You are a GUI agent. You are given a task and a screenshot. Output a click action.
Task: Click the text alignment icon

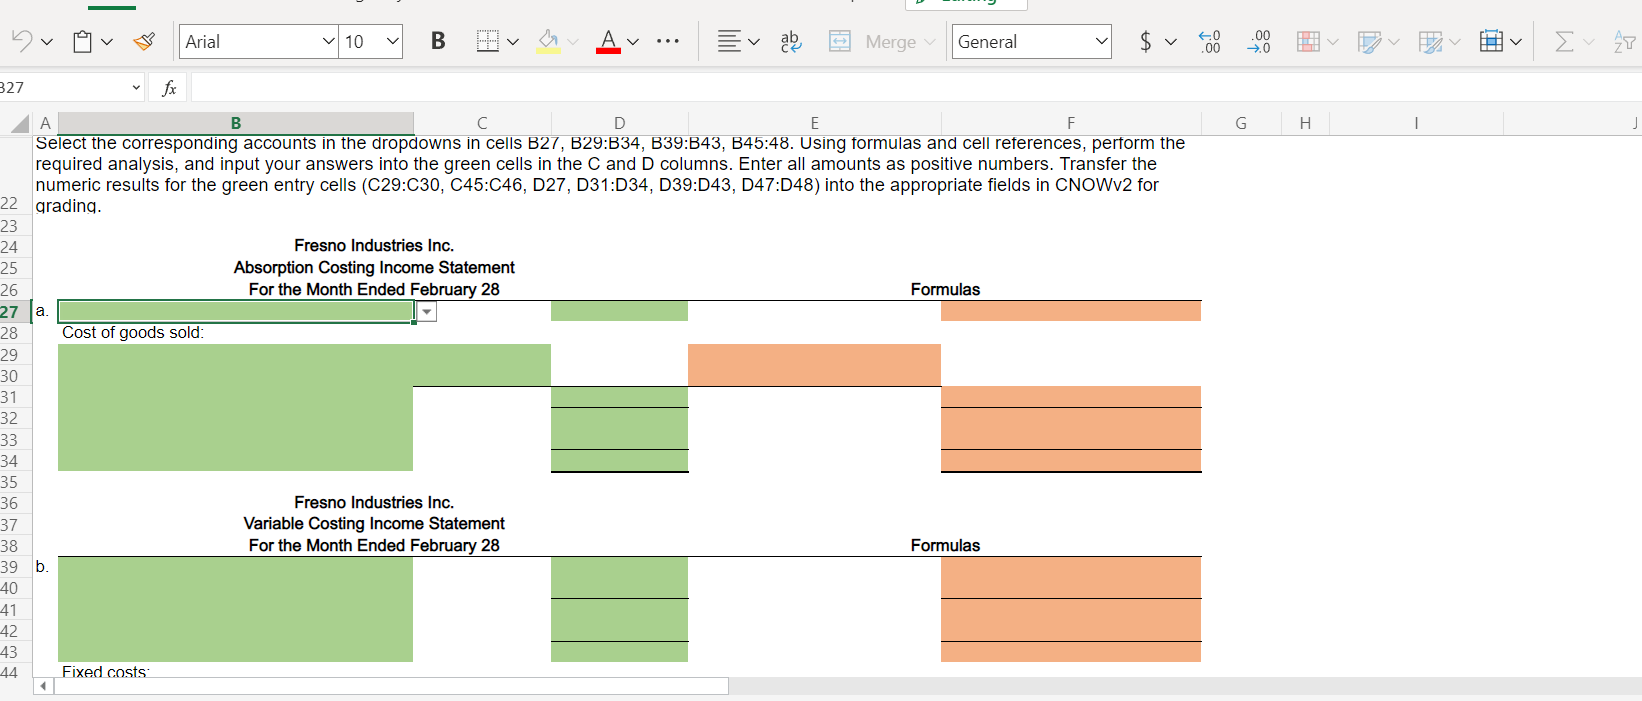pyautogui.click(x=729, y=41)
